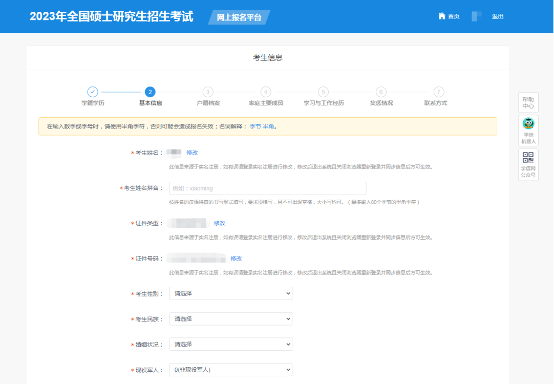
Task: Open the 字节 半角 explanation link
Action: (x=262, y=126)
